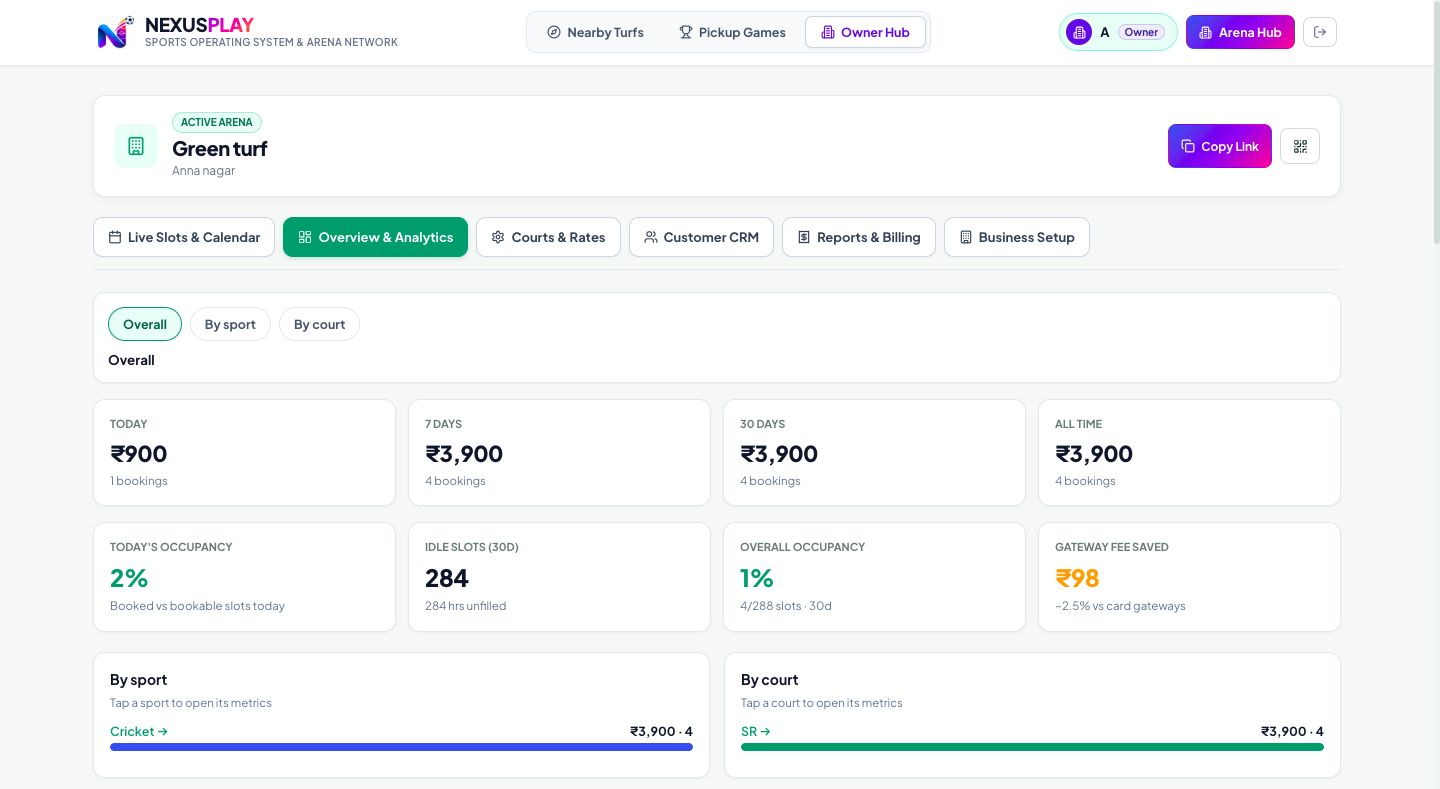This screenshot has width=1440, height=789.
Task: Click the Idle Slots 284 value
Action: pos(447,578)
